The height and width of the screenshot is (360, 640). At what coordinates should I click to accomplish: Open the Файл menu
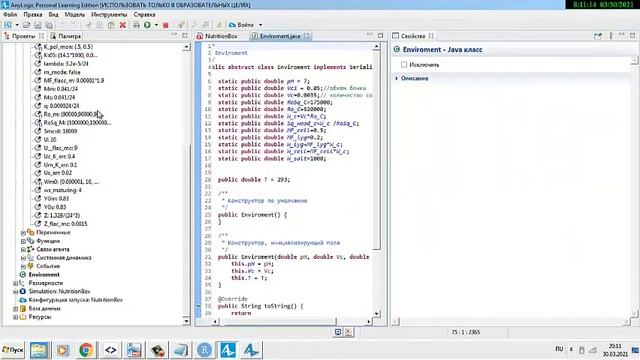coord(10,14)
